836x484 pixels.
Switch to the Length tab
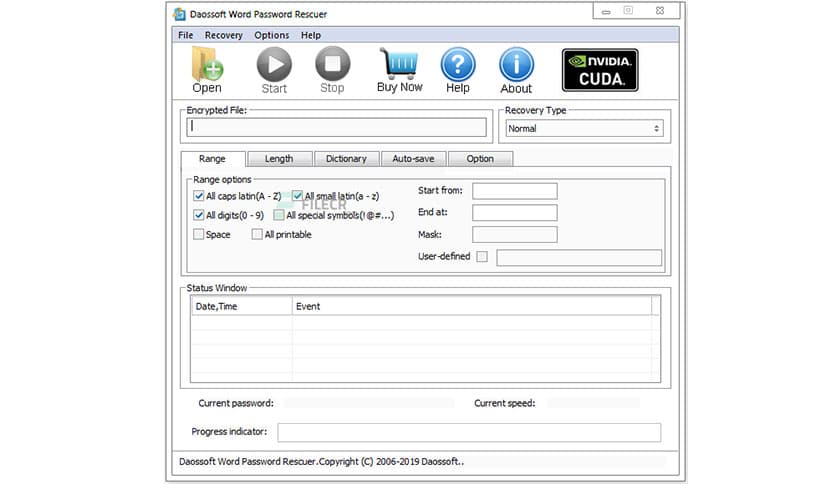click(x=279, y=159)
